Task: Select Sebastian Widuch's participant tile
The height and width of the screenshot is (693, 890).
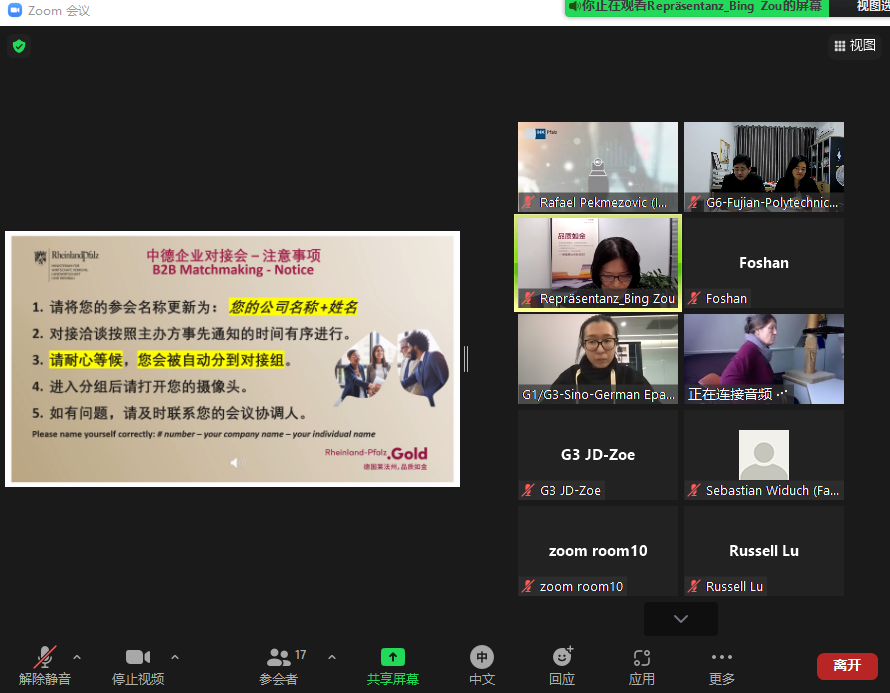Action: click(764, 455)
